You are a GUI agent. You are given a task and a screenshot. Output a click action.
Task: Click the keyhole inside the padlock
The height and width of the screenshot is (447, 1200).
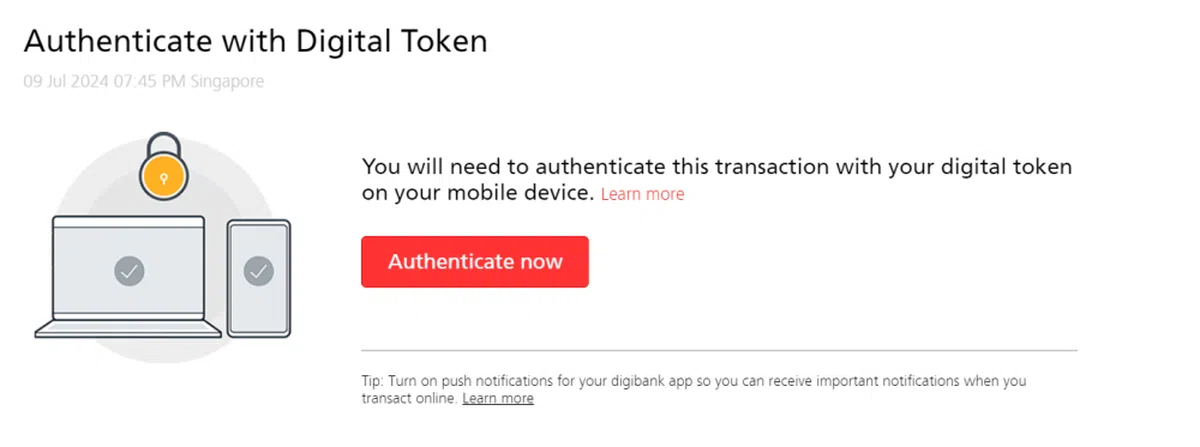[166, 181]
